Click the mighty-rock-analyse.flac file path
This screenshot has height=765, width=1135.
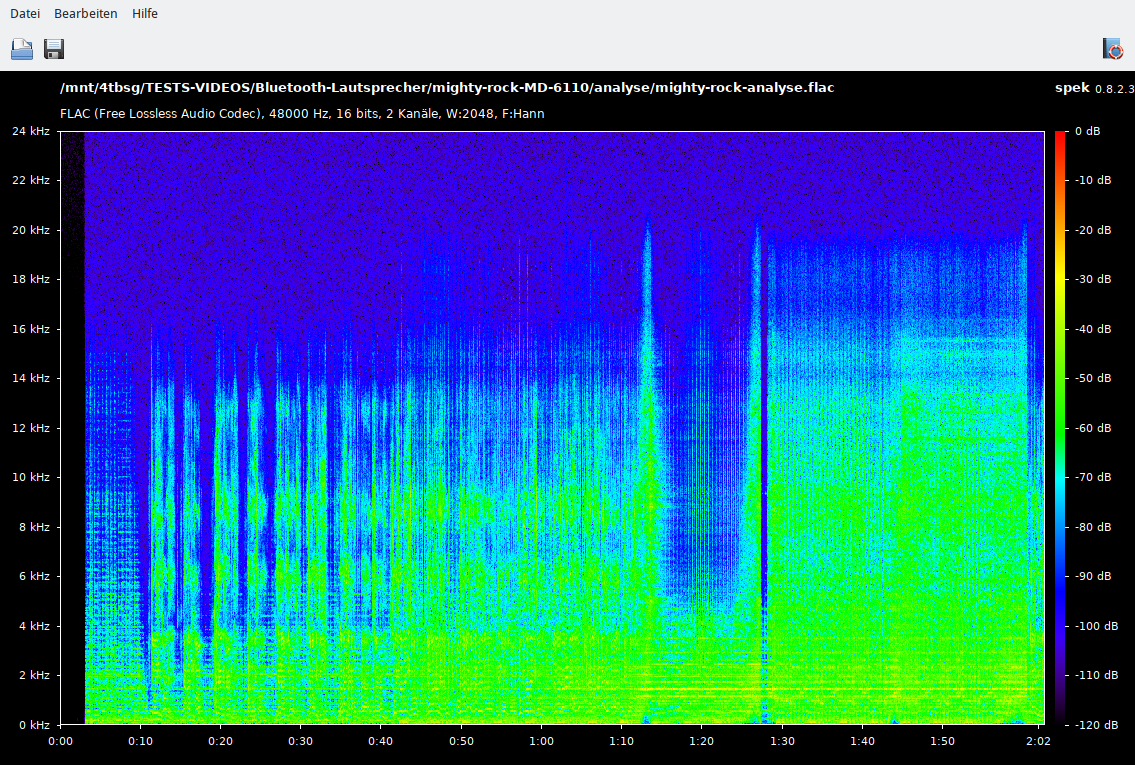(447, 88)
